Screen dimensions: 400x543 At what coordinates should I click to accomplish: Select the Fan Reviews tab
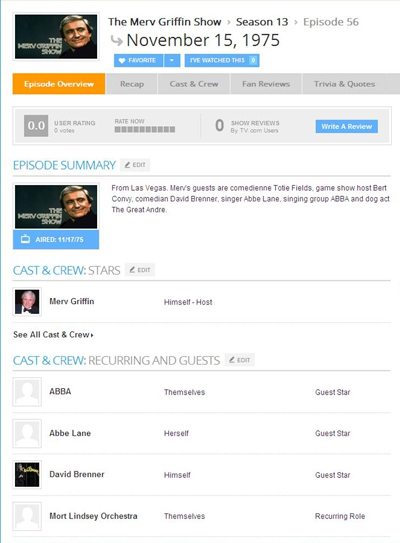[x=266, y=84]
